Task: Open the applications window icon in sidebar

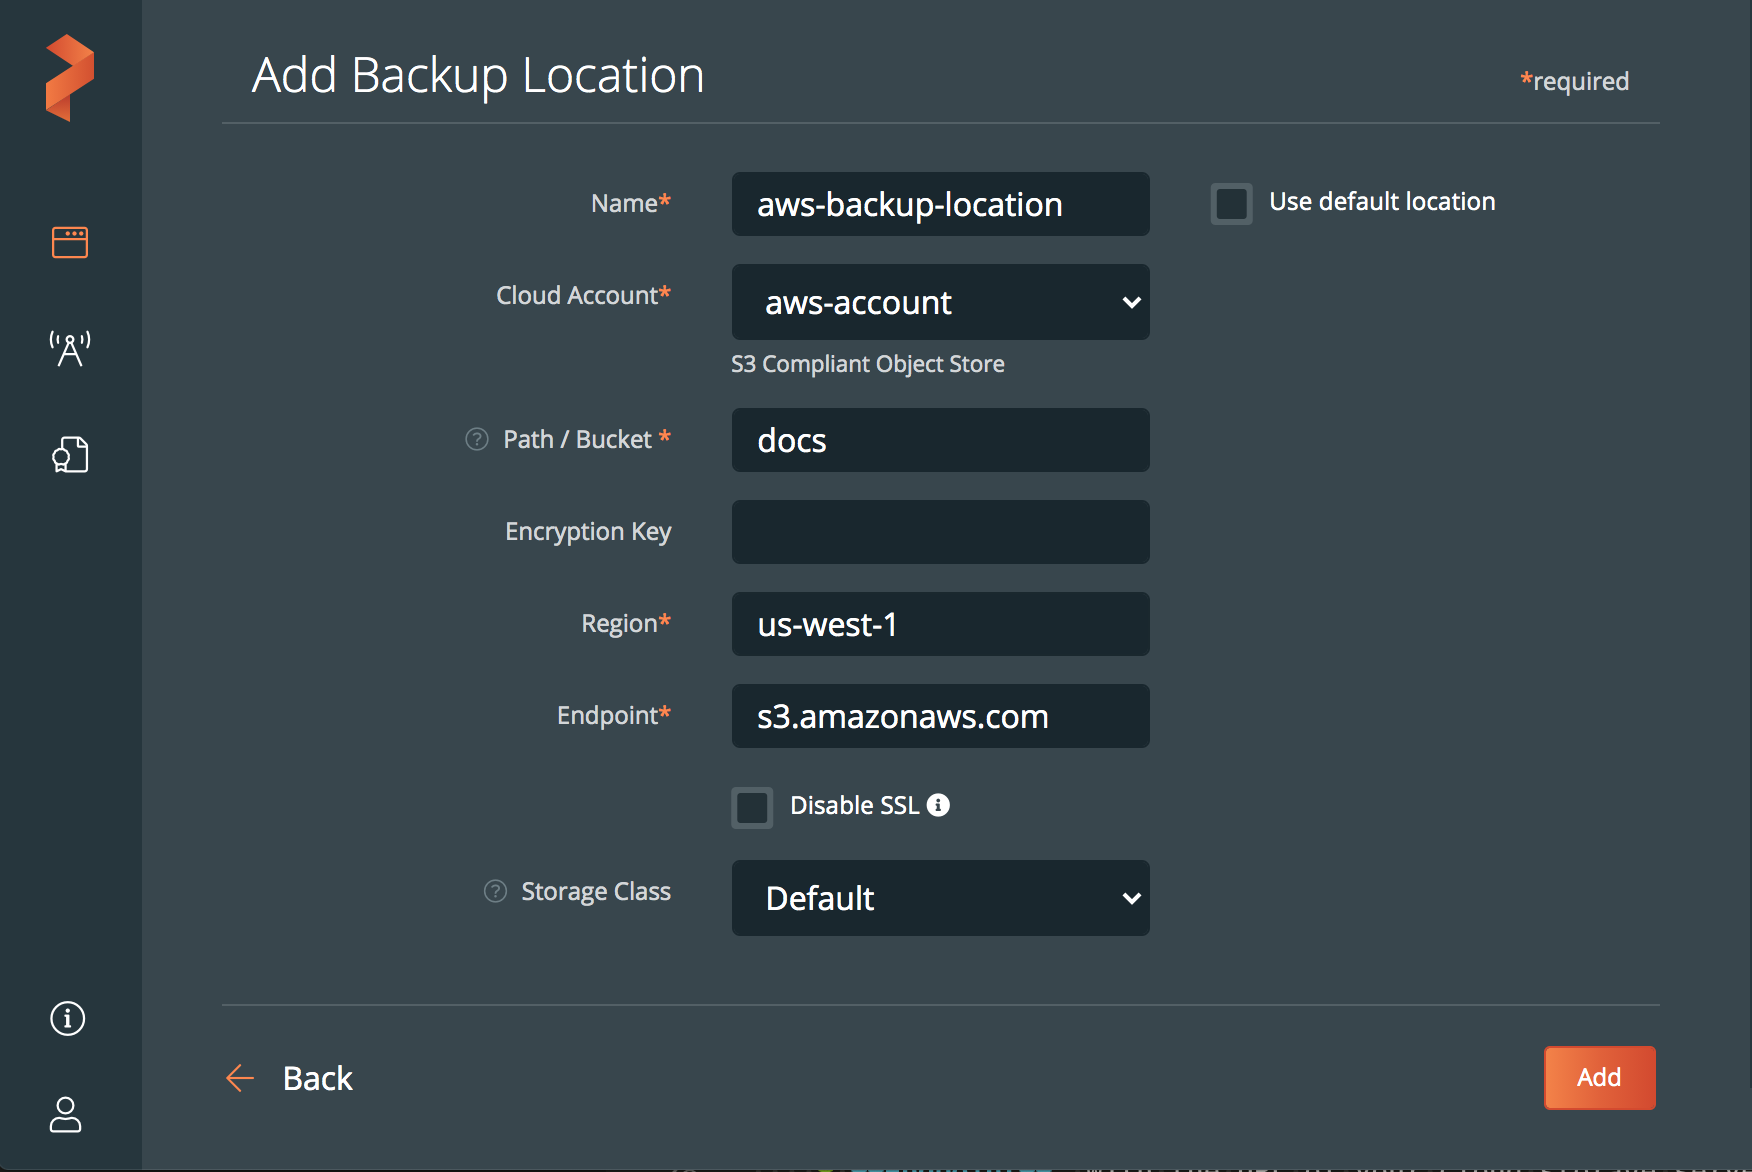Action: 70,242
